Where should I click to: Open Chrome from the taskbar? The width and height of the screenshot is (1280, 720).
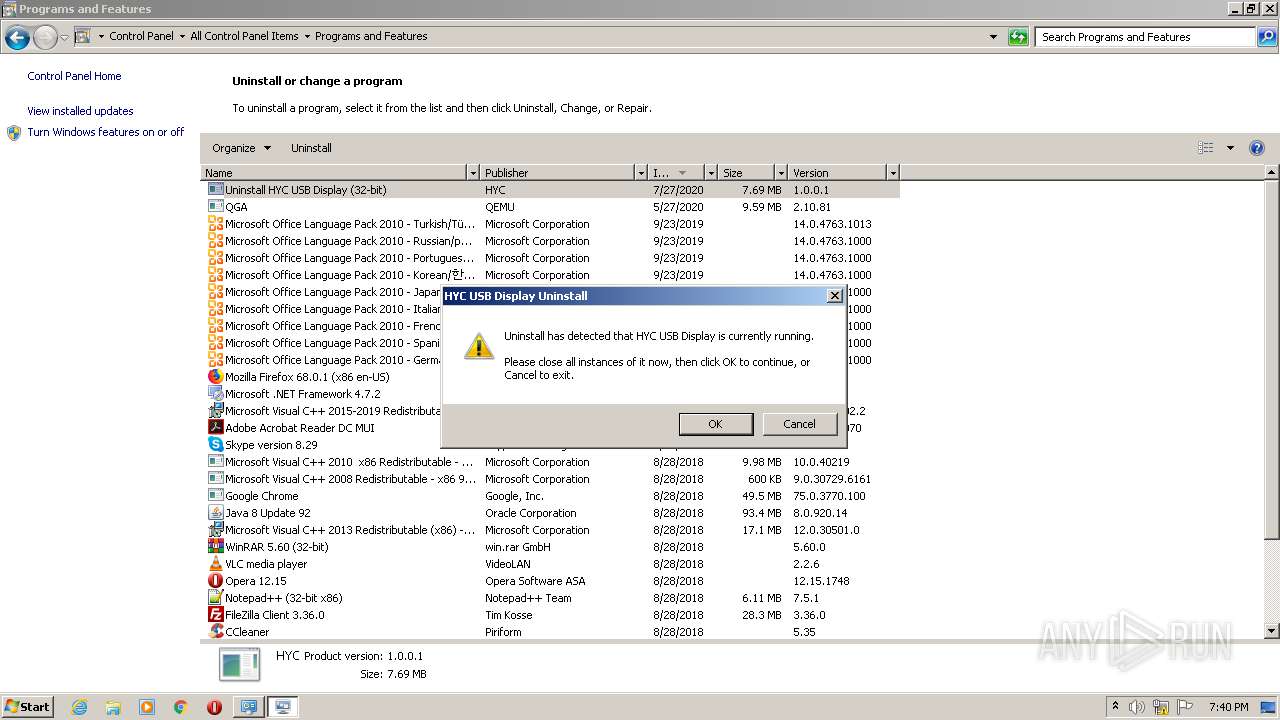tap(180, 707)
